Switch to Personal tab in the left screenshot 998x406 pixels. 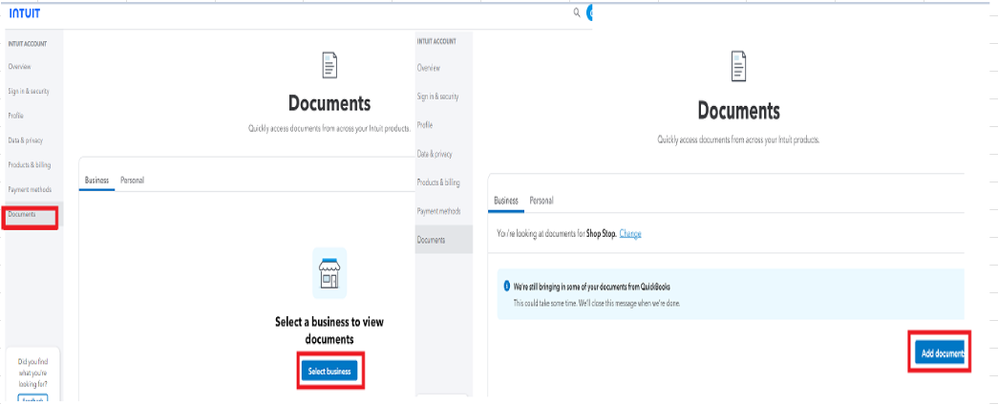tap(132, 181)
